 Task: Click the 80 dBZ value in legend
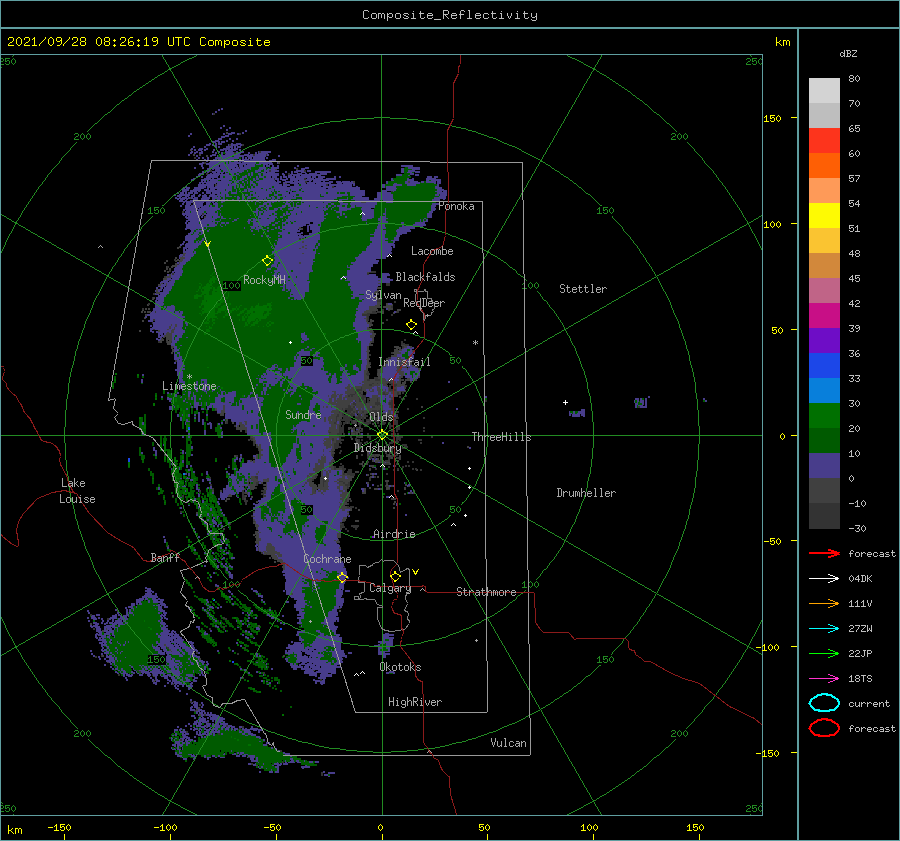point(854,78)
